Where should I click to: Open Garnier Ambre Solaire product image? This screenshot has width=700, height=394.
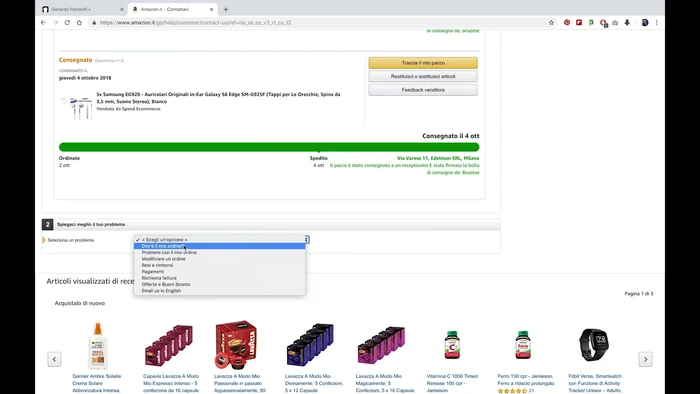[97, 345]
